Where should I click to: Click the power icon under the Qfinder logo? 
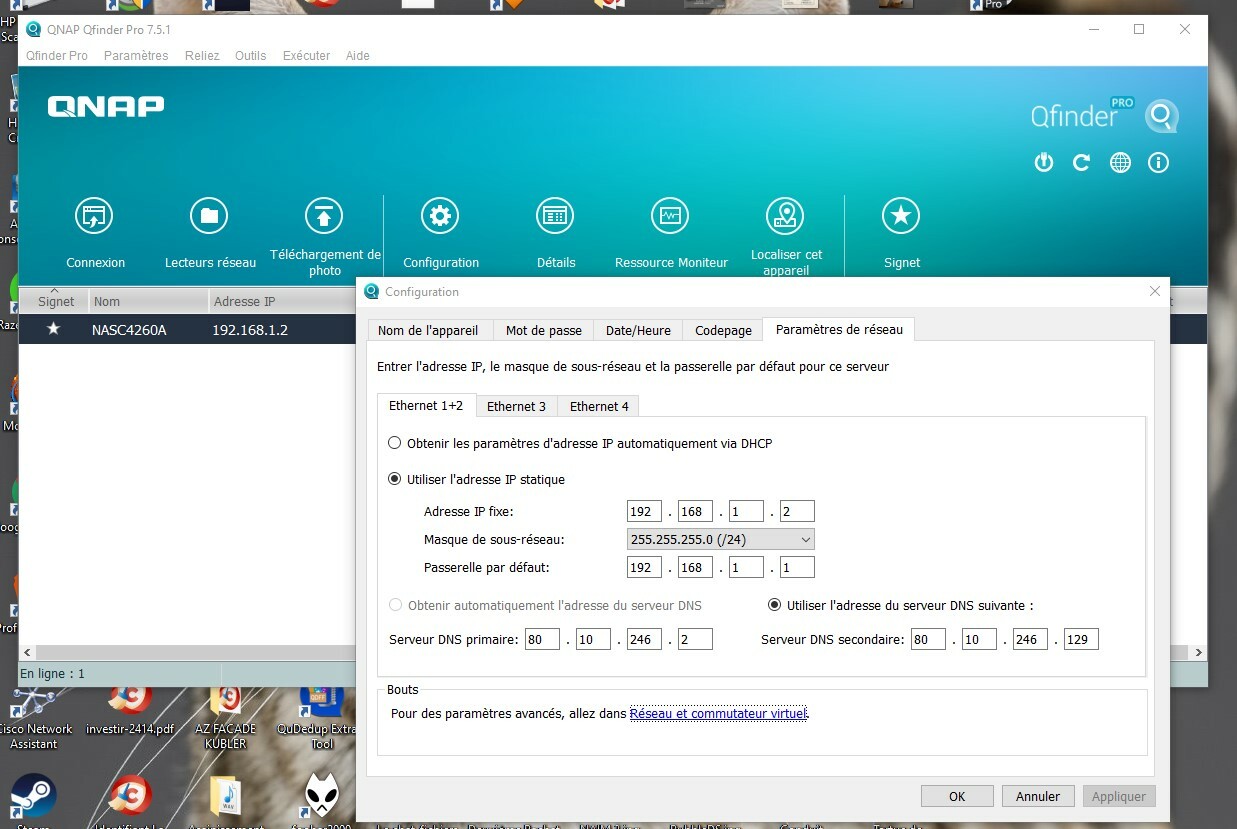tap(1044, 162)
